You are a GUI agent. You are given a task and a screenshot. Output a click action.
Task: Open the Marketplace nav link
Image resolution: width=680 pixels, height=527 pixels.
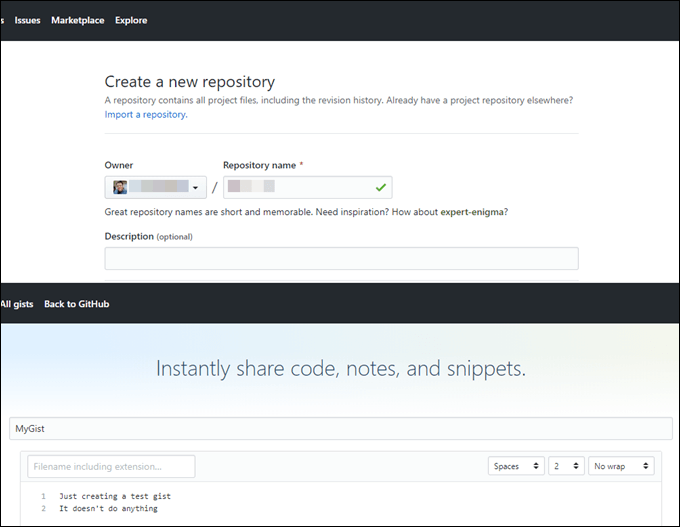point(78,20)
